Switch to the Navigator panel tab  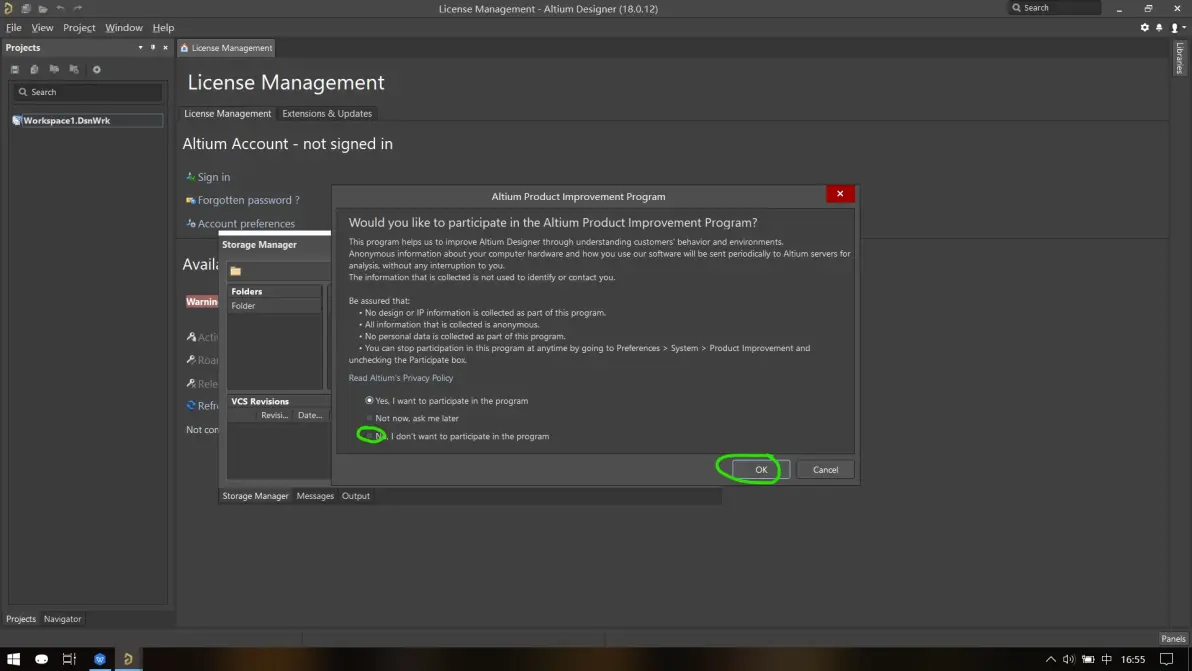coord(62,619)
